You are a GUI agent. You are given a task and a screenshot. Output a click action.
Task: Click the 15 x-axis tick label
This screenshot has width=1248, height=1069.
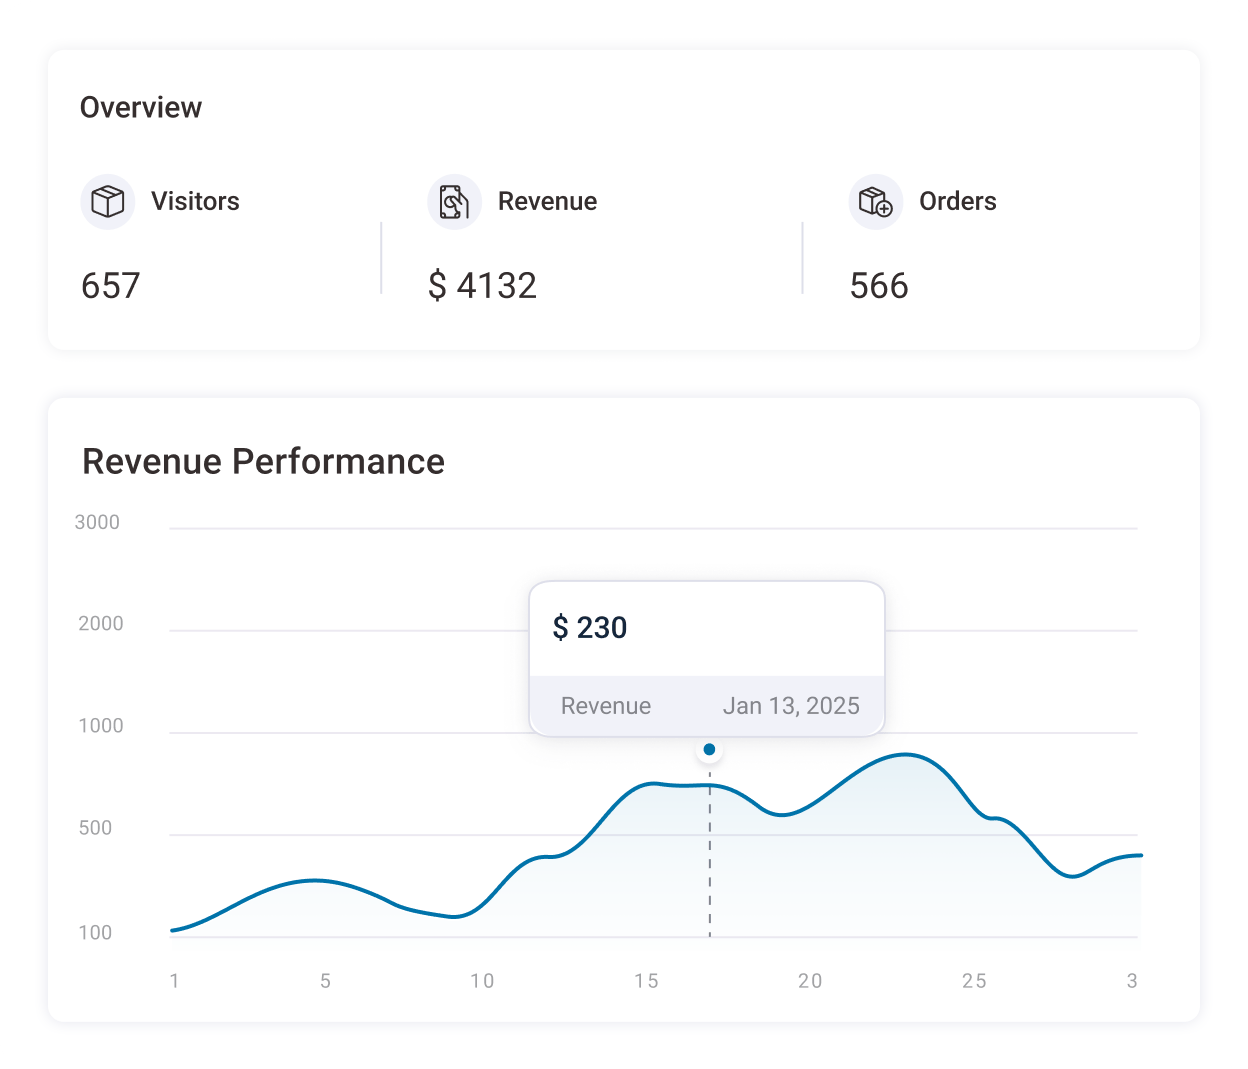(x=646, y=981)
